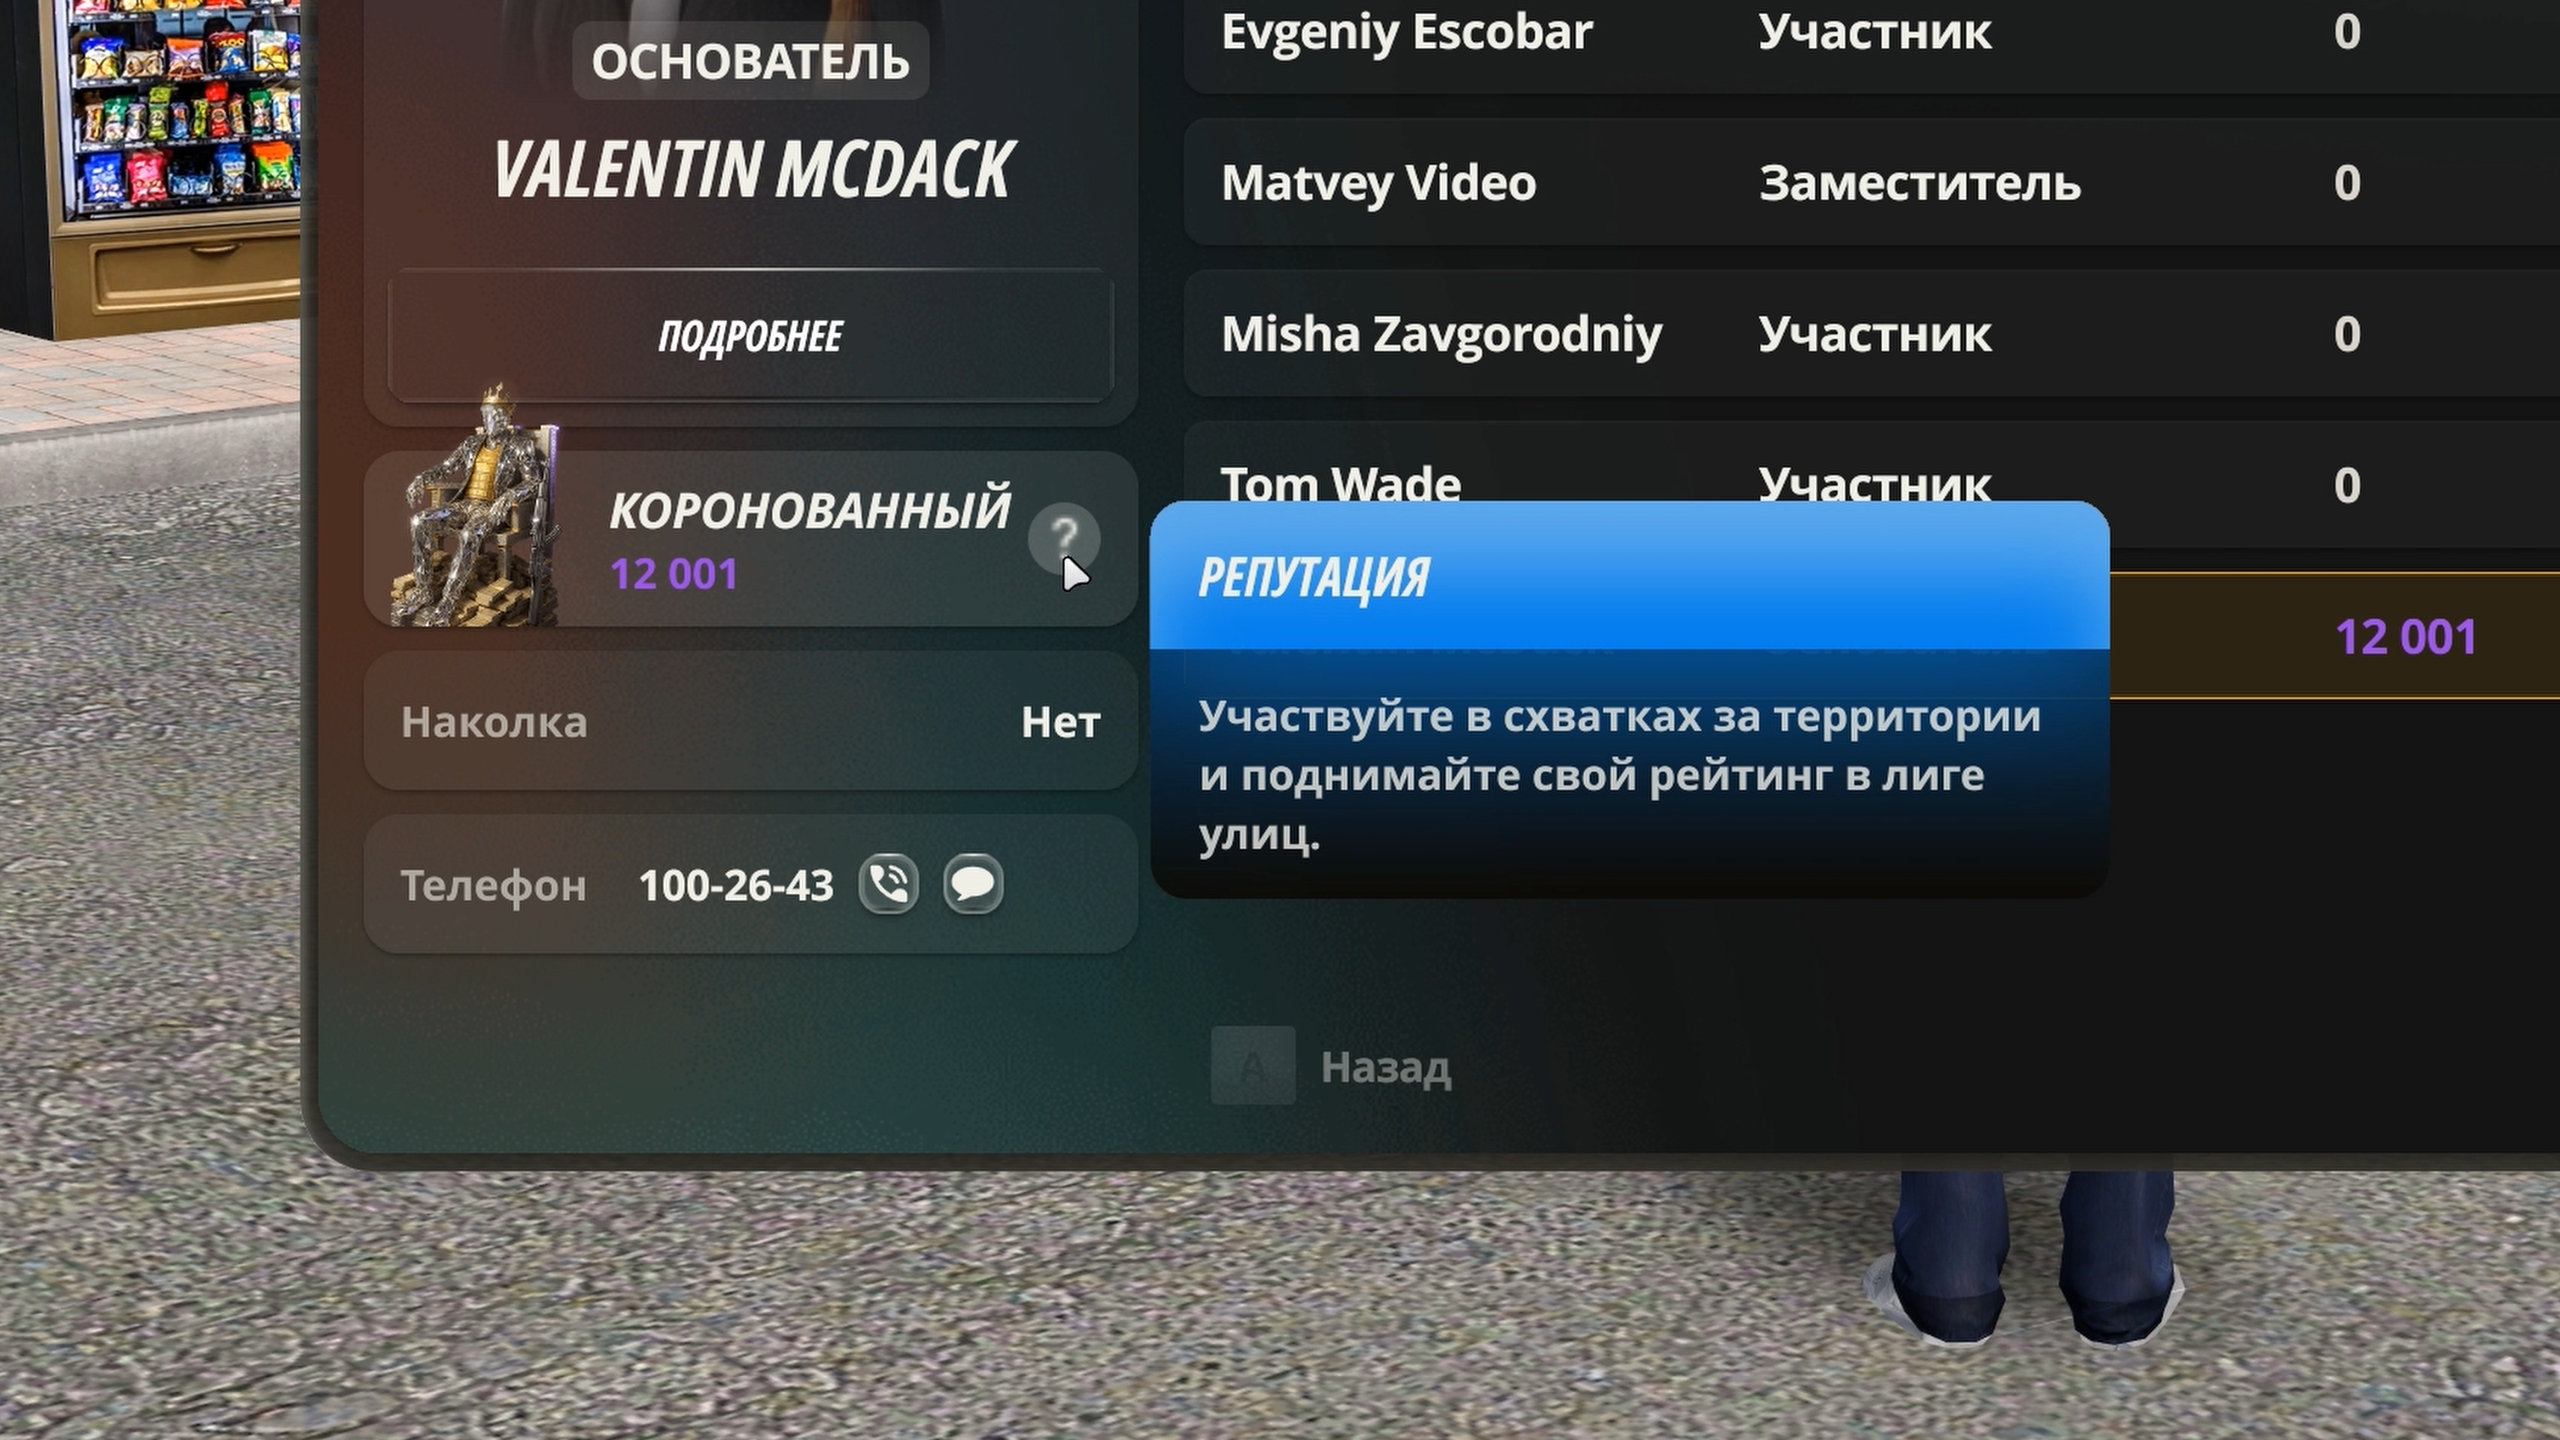
Task: Open the Подробнее details button
Action: point(750,336)
